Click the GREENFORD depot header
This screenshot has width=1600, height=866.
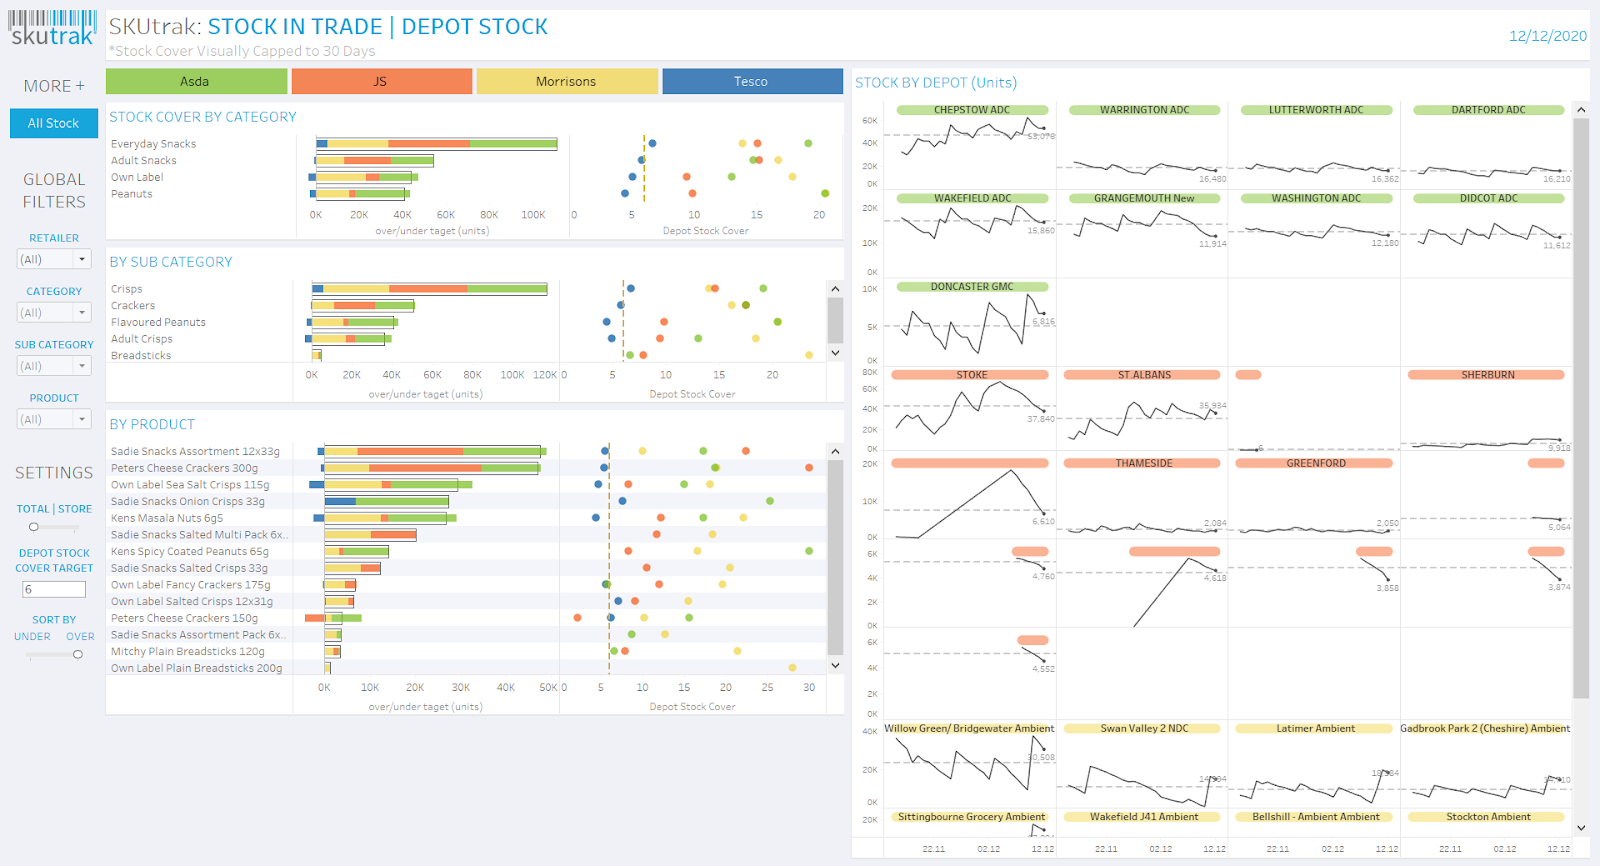(1315, 463)
